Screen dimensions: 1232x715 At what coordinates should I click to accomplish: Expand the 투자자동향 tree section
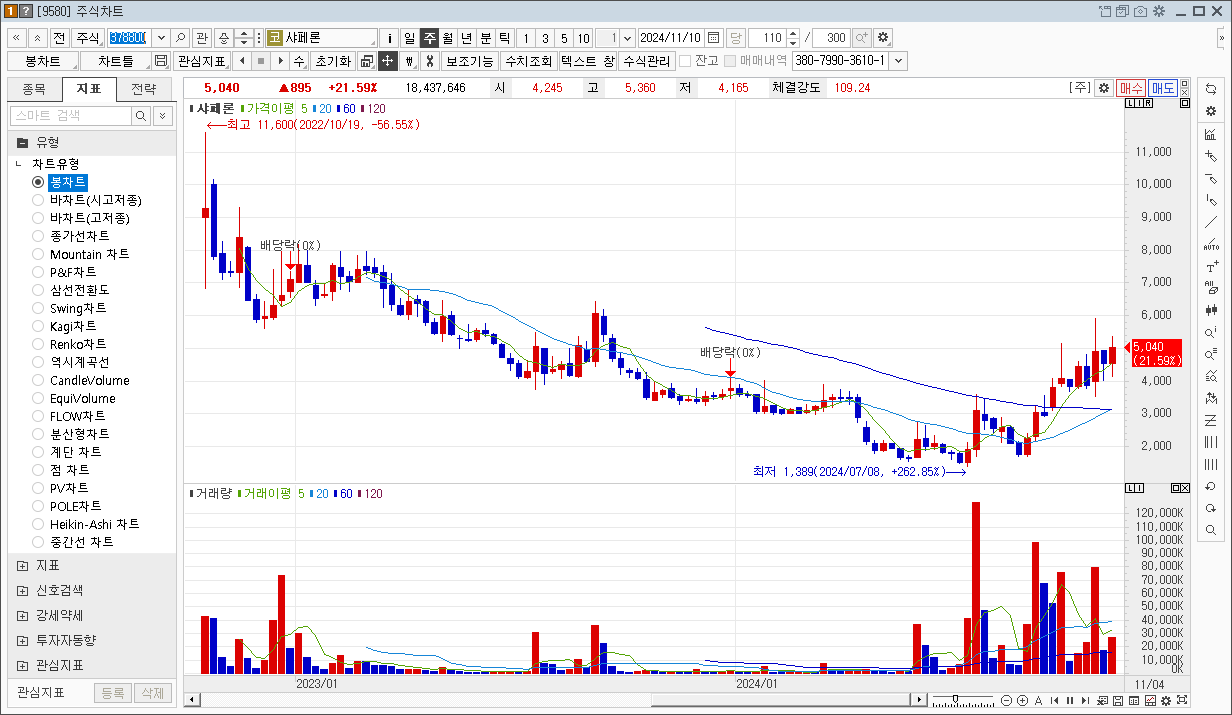click(x=22, y=640)
